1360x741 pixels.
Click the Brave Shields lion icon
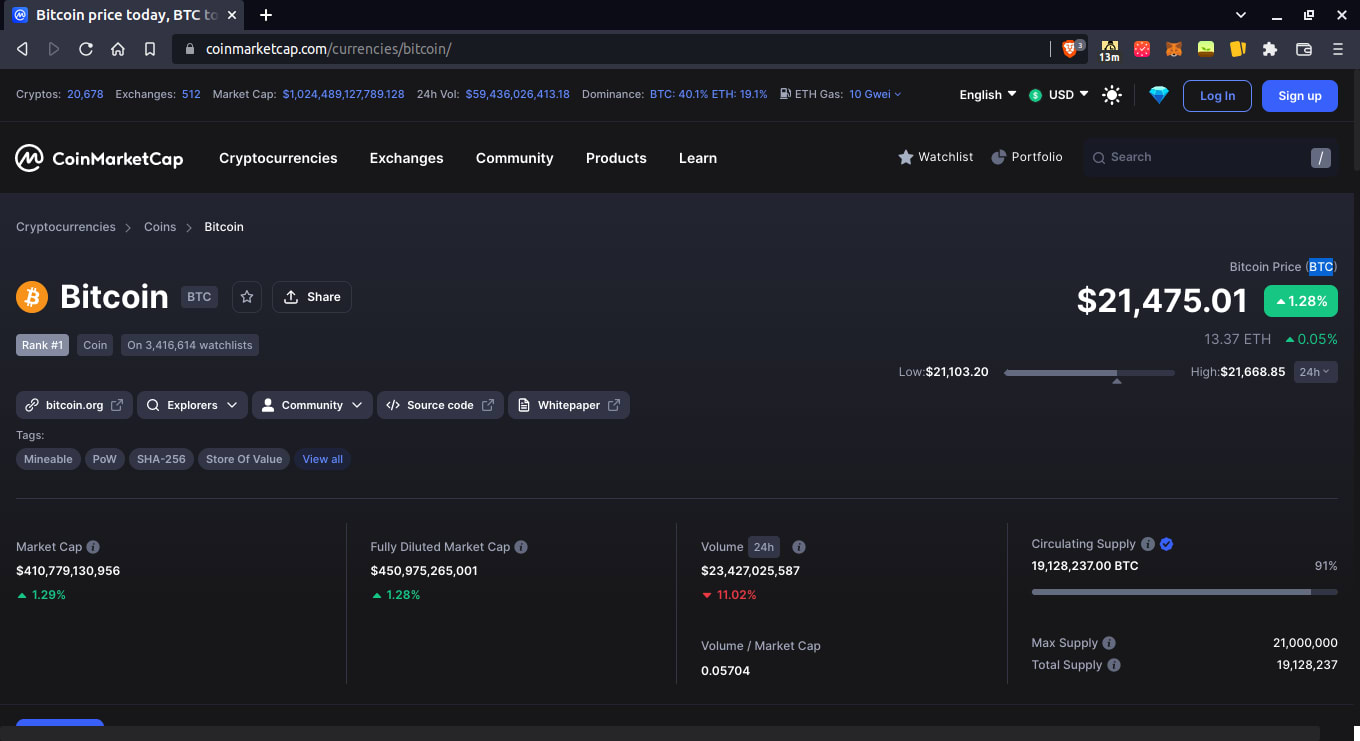(x=1071, y=48)
